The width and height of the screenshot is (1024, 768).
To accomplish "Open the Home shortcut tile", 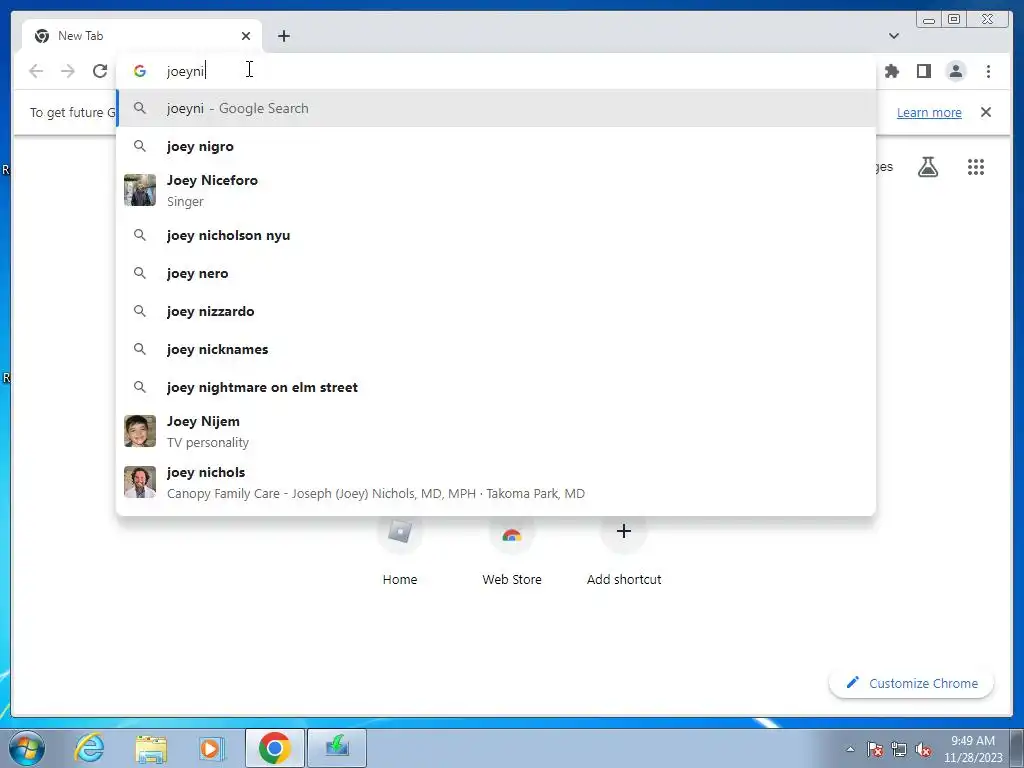I will tap(400, 550).
